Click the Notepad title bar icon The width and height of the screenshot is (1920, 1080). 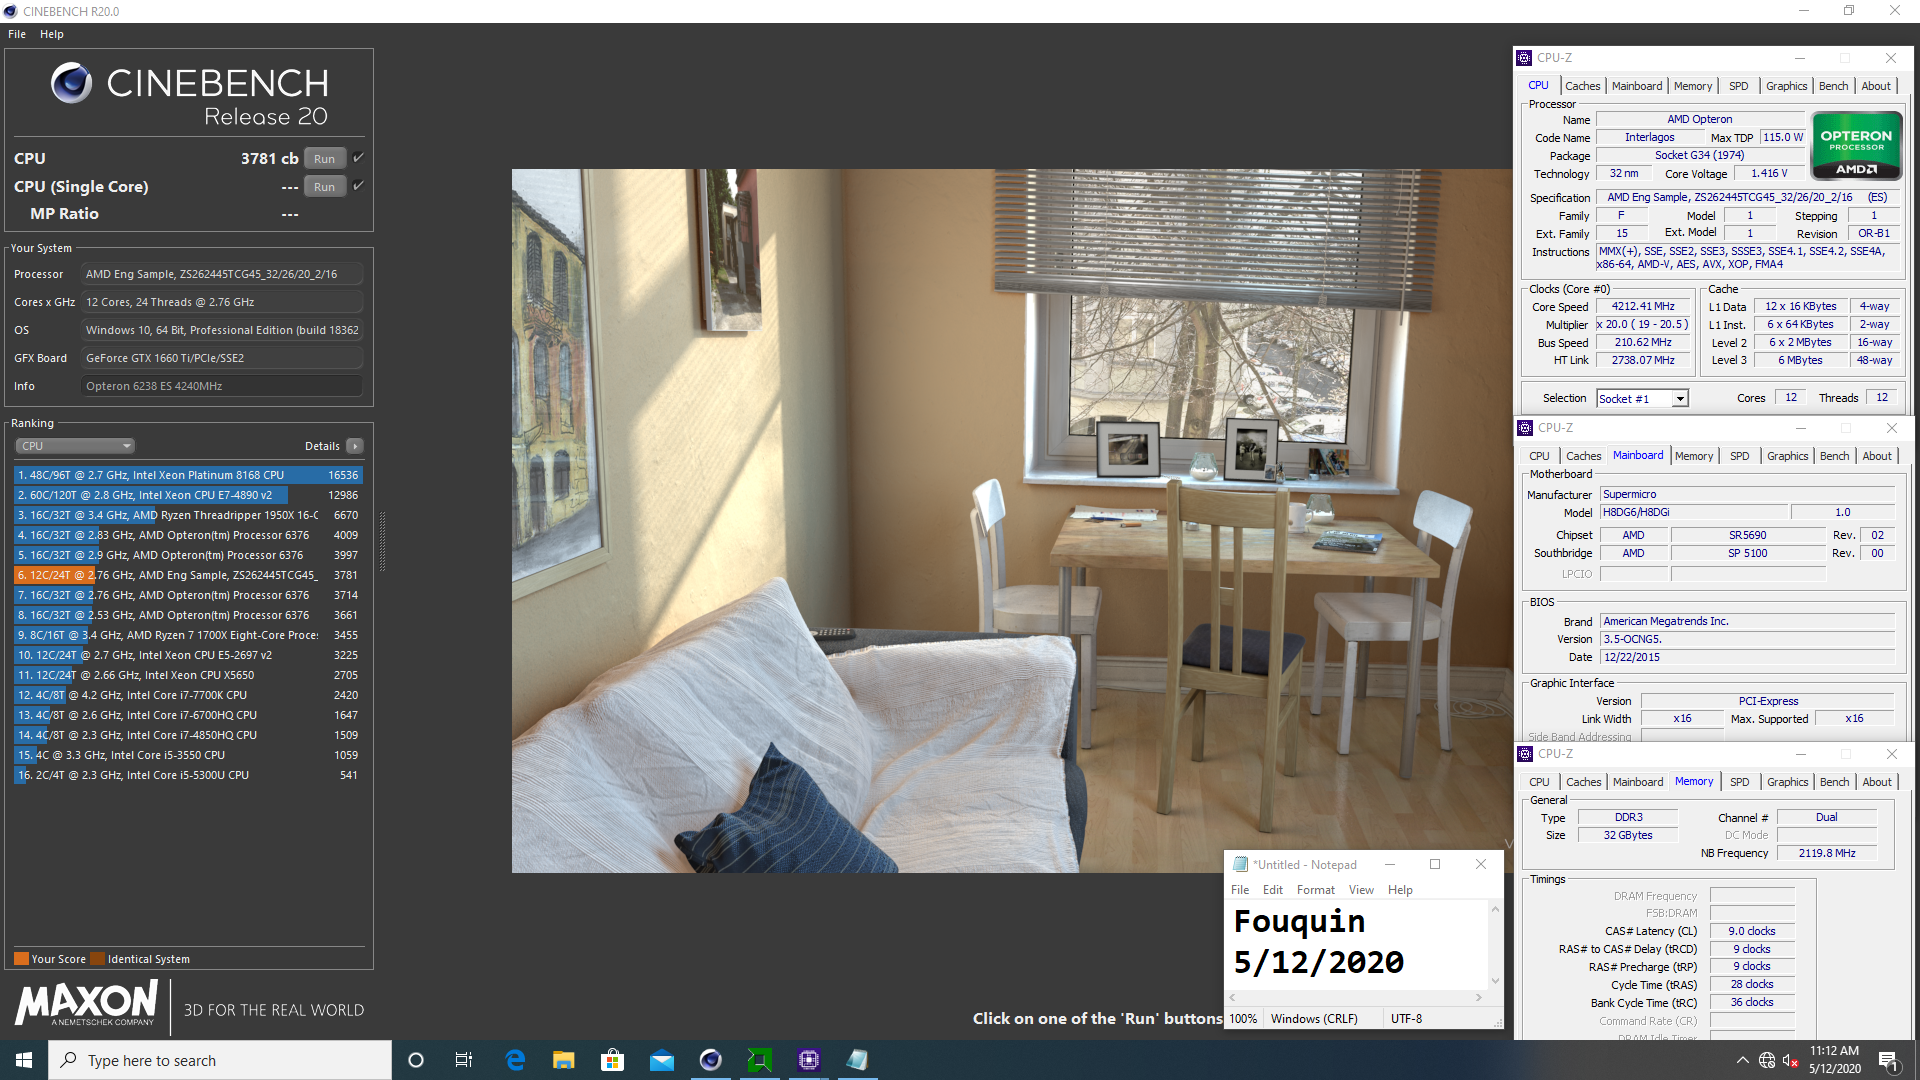pyautogui.click(x=1240, y=865)
